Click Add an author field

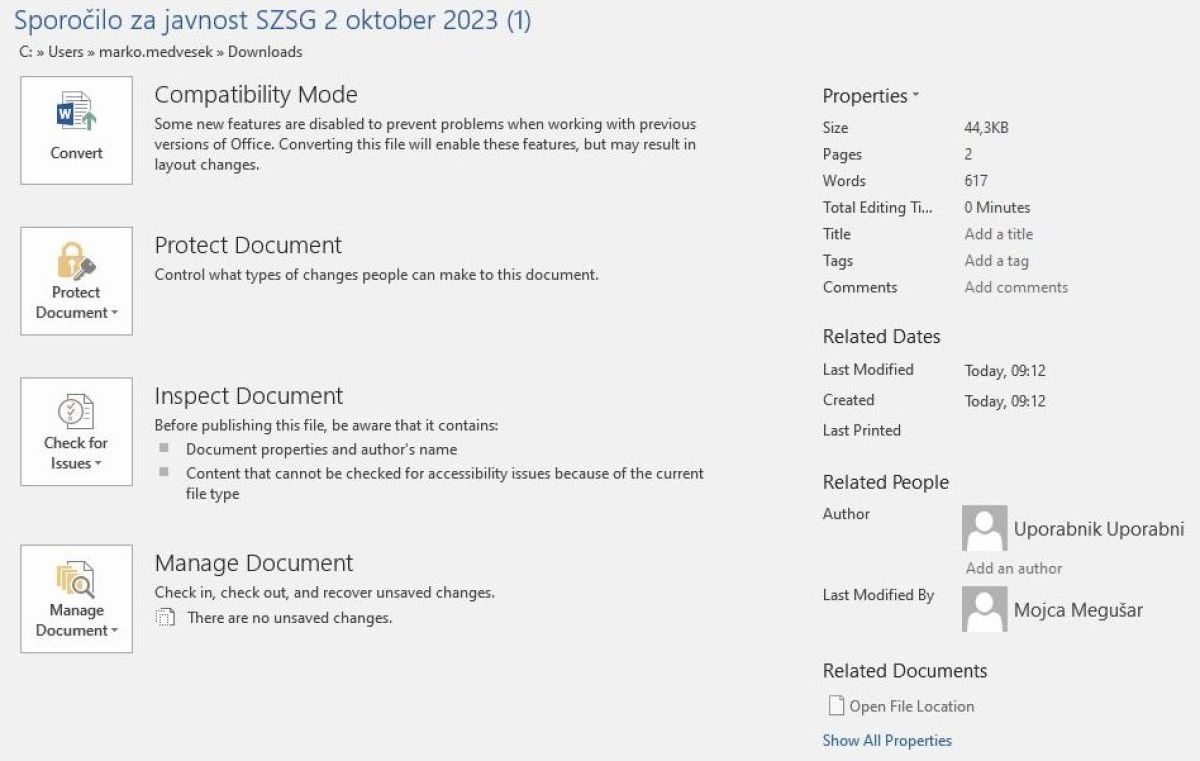click(x=1014, y=568)
